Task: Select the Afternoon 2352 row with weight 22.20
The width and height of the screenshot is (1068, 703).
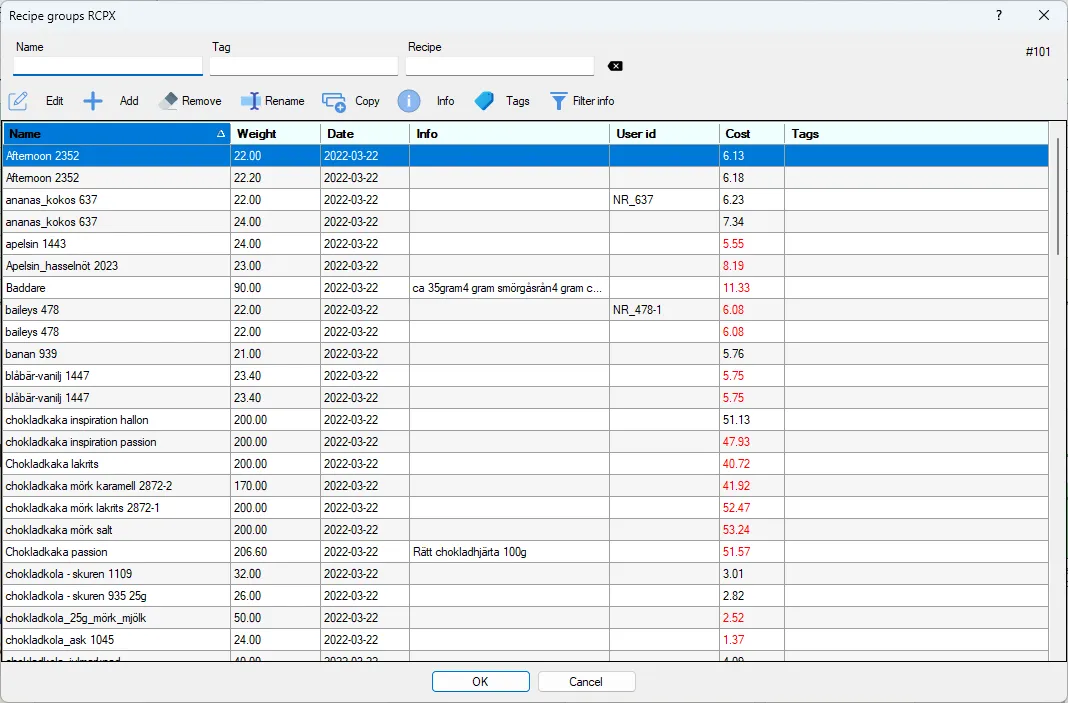Action: pyautogui.click(x=525, y=178)
